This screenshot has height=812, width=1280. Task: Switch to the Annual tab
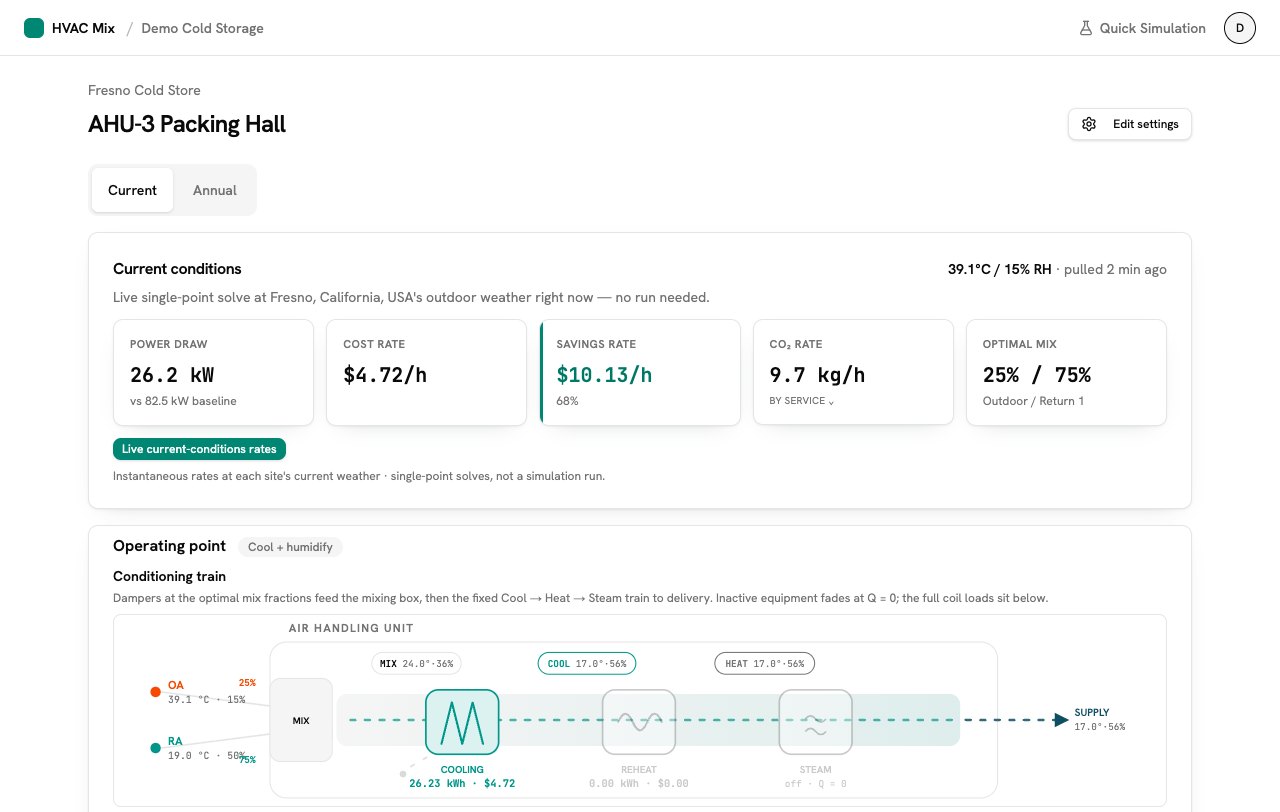[215, 190]
